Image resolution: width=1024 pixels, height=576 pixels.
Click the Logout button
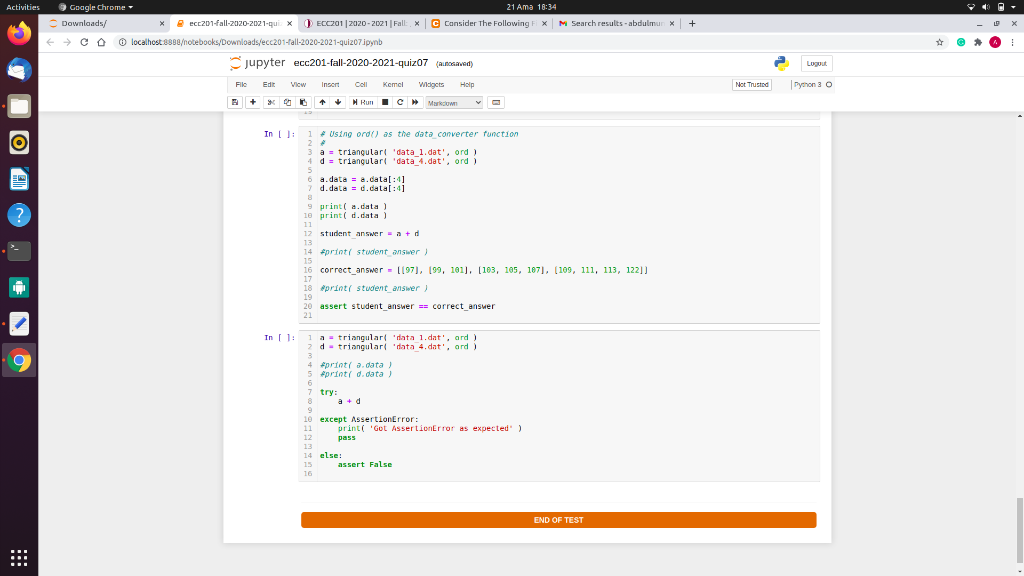817,63
